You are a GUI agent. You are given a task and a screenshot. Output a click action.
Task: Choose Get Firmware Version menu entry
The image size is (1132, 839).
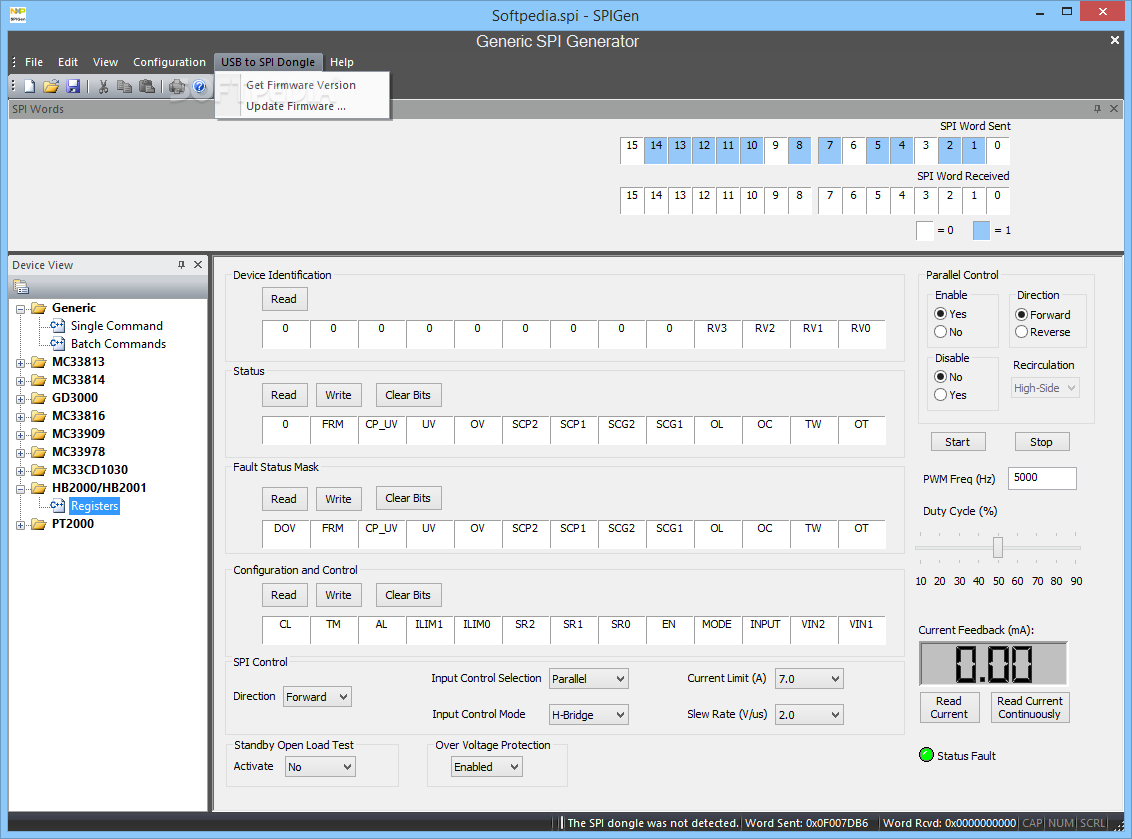tap(301, 84)
